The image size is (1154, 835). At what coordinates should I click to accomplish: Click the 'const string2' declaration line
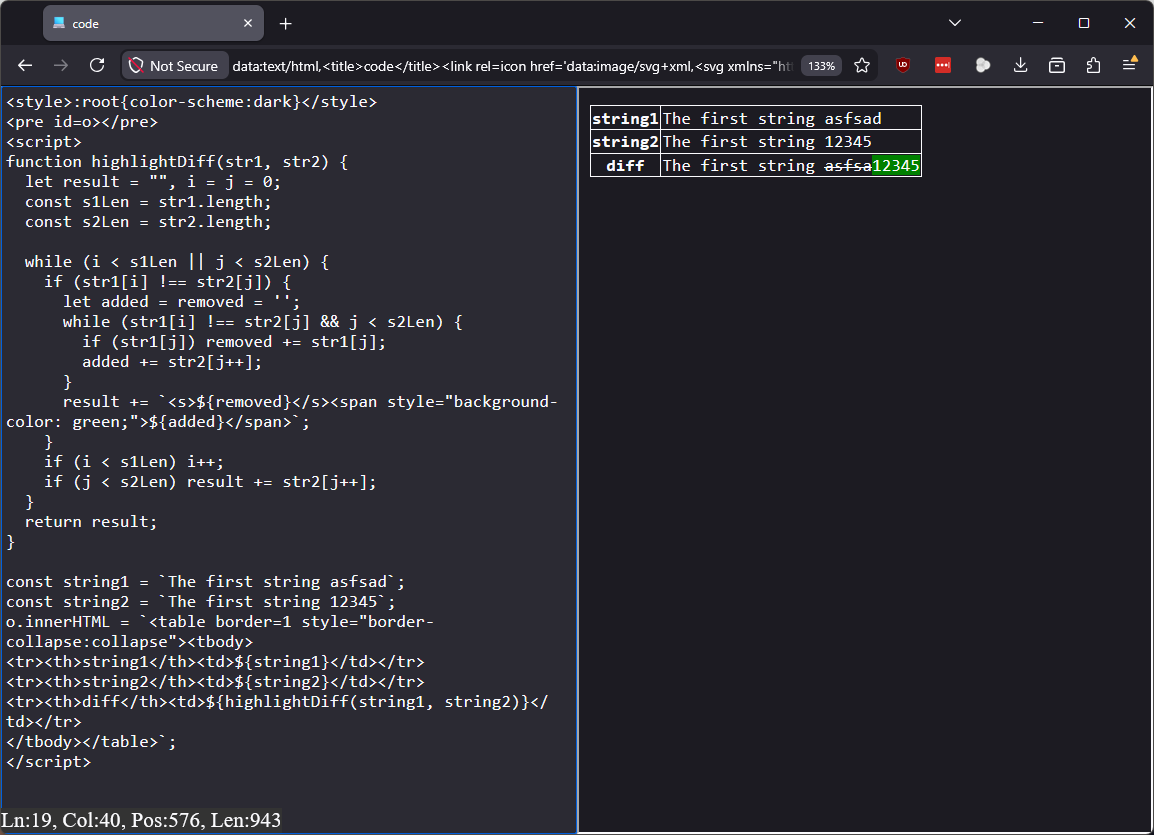point(200,602)
